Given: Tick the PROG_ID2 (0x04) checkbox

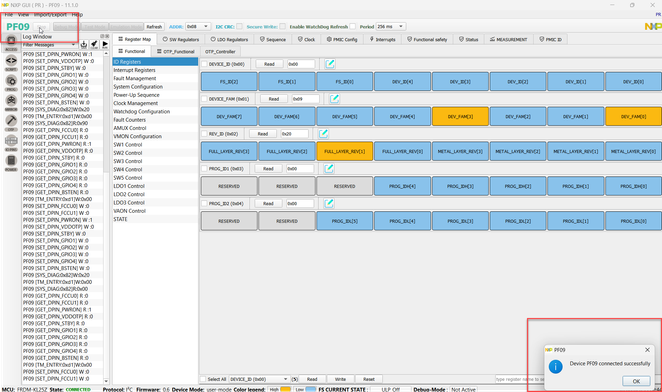Looking at the screenshot, I should pos(204,204).
